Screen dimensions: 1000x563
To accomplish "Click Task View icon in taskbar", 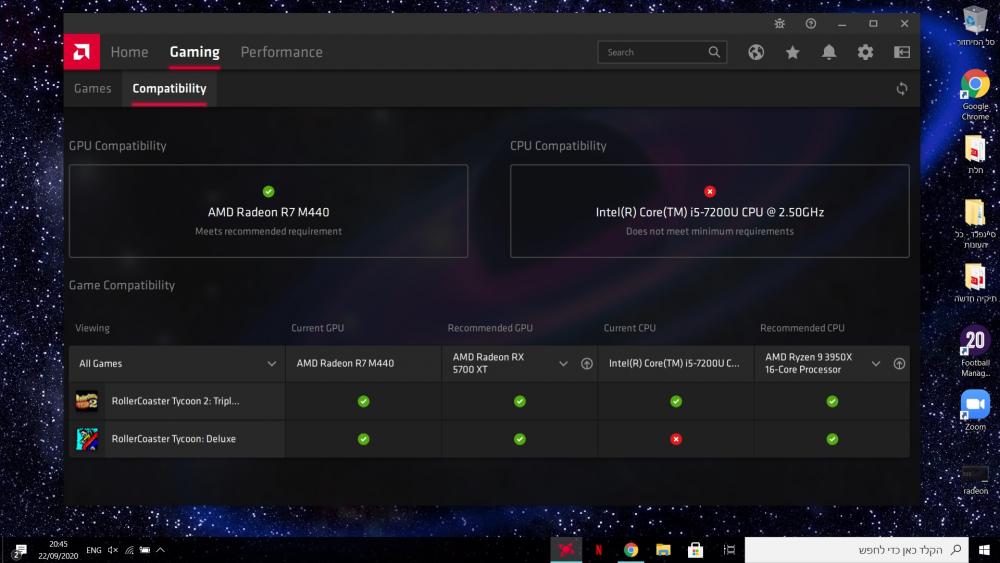I will [x=729, y=550].
